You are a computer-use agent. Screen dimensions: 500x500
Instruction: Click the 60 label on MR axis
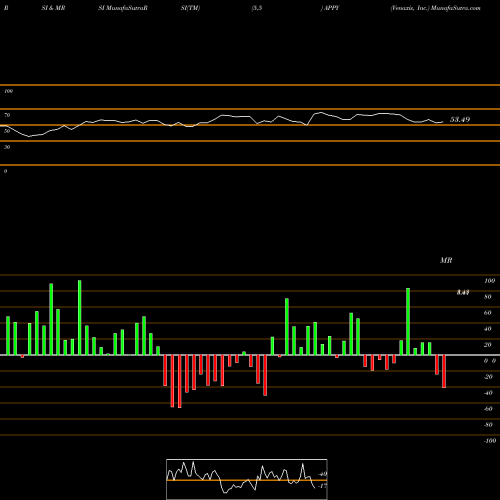[488, 313]
